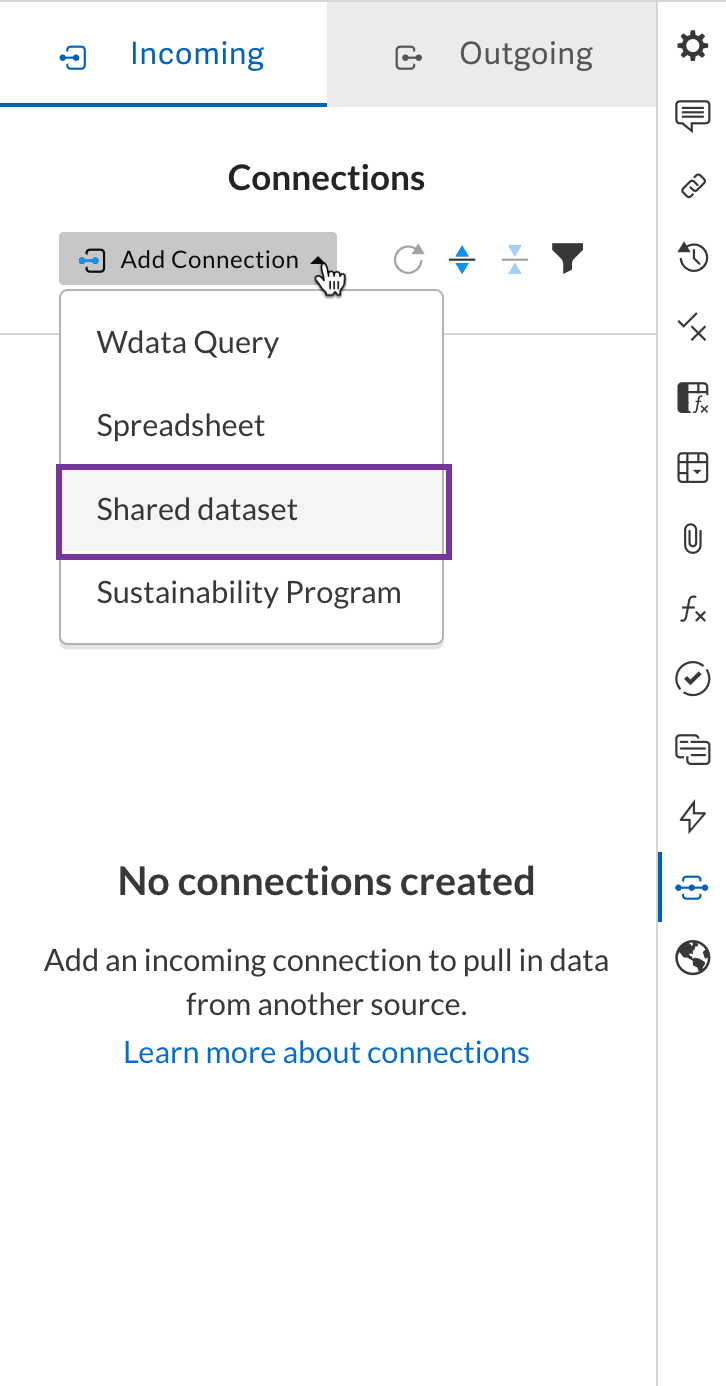Viewport: 726px width, 1386px height.
Task: Select Spreadsheet connection option
Action: click(181, 425)
